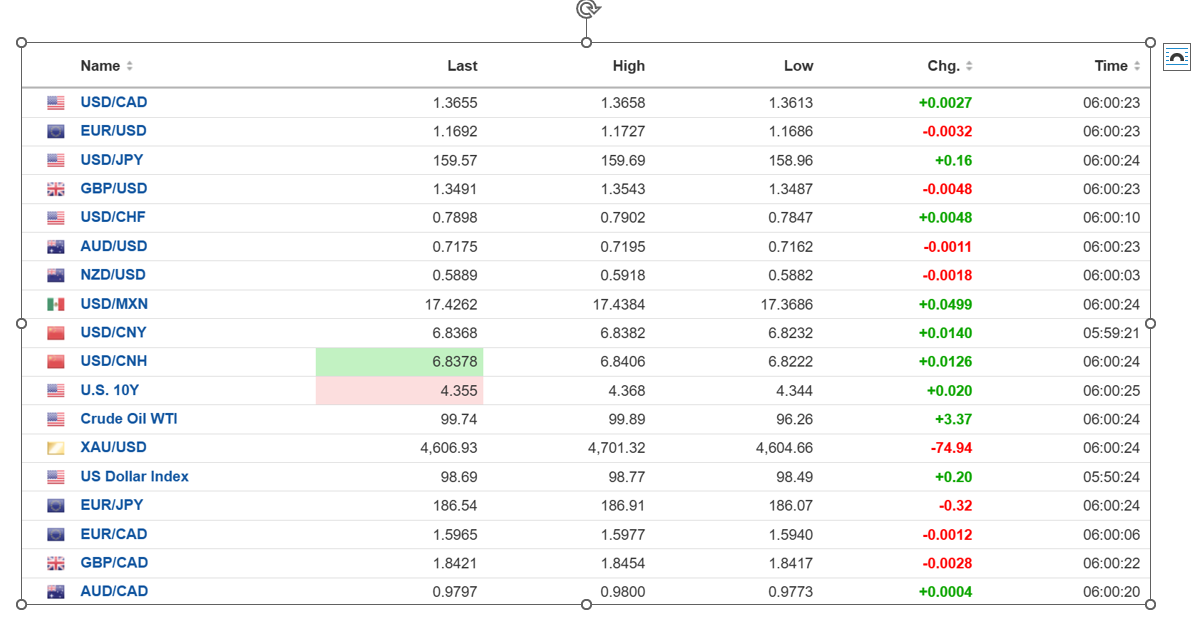
Task: Open the US Dollar Index link
Action: click(x=134, y=477)
